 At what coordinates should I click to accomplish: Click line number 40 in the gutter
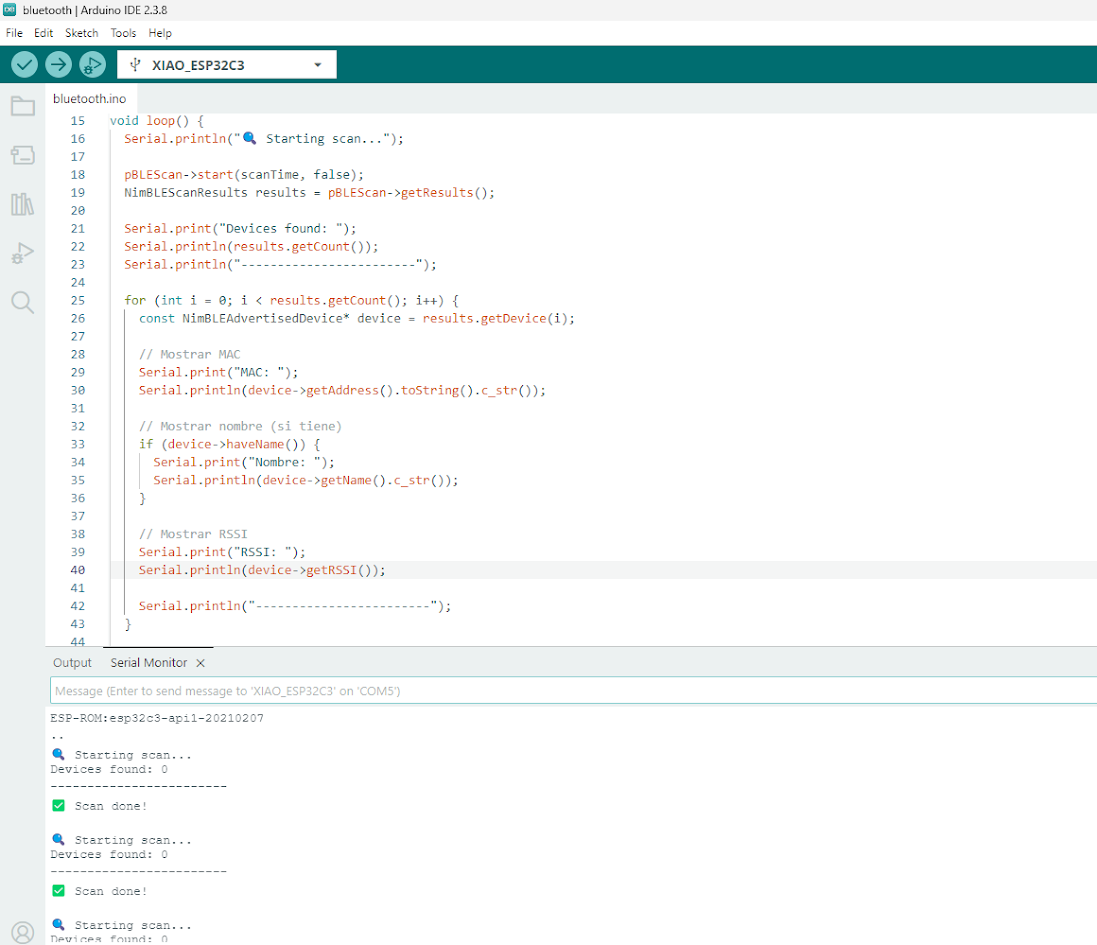[78, 570]
